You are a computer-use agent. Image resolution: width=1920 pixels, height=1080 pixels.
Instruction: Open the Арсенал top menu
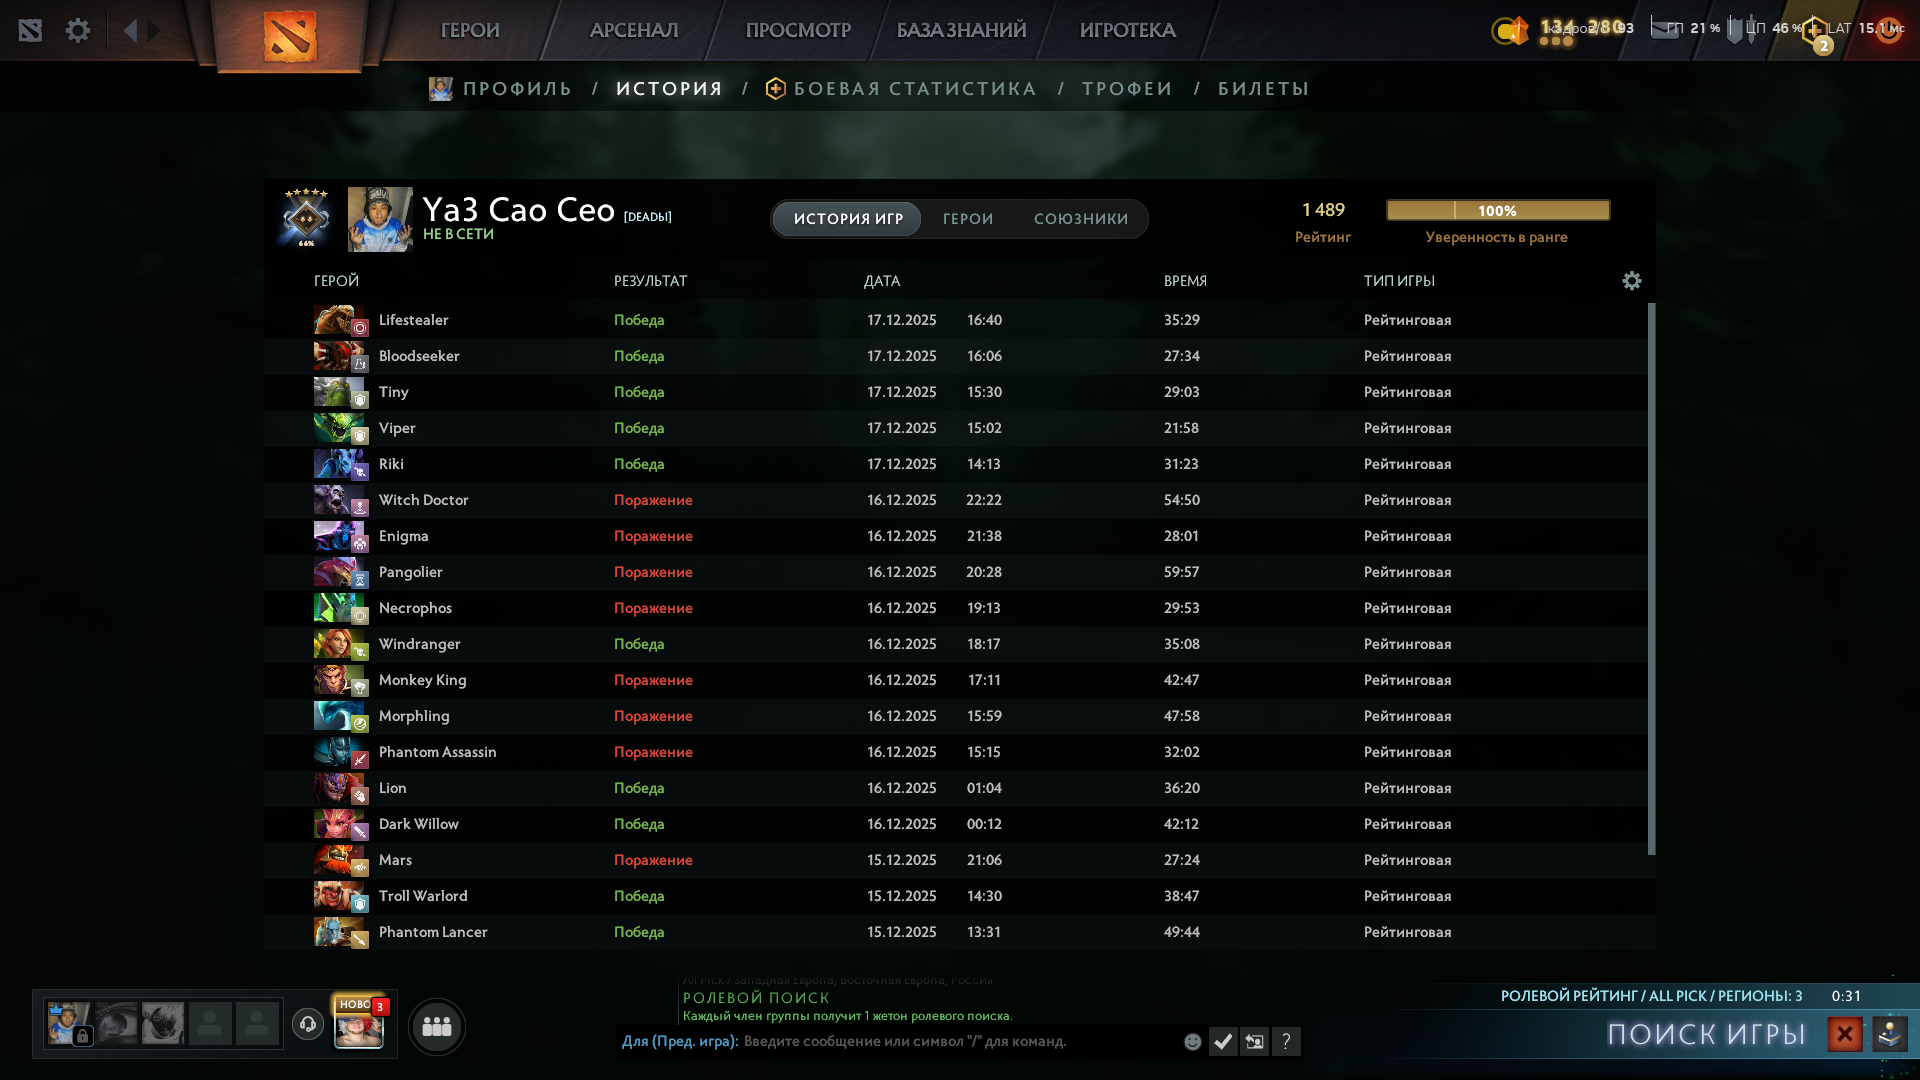[x=634, y=30]
